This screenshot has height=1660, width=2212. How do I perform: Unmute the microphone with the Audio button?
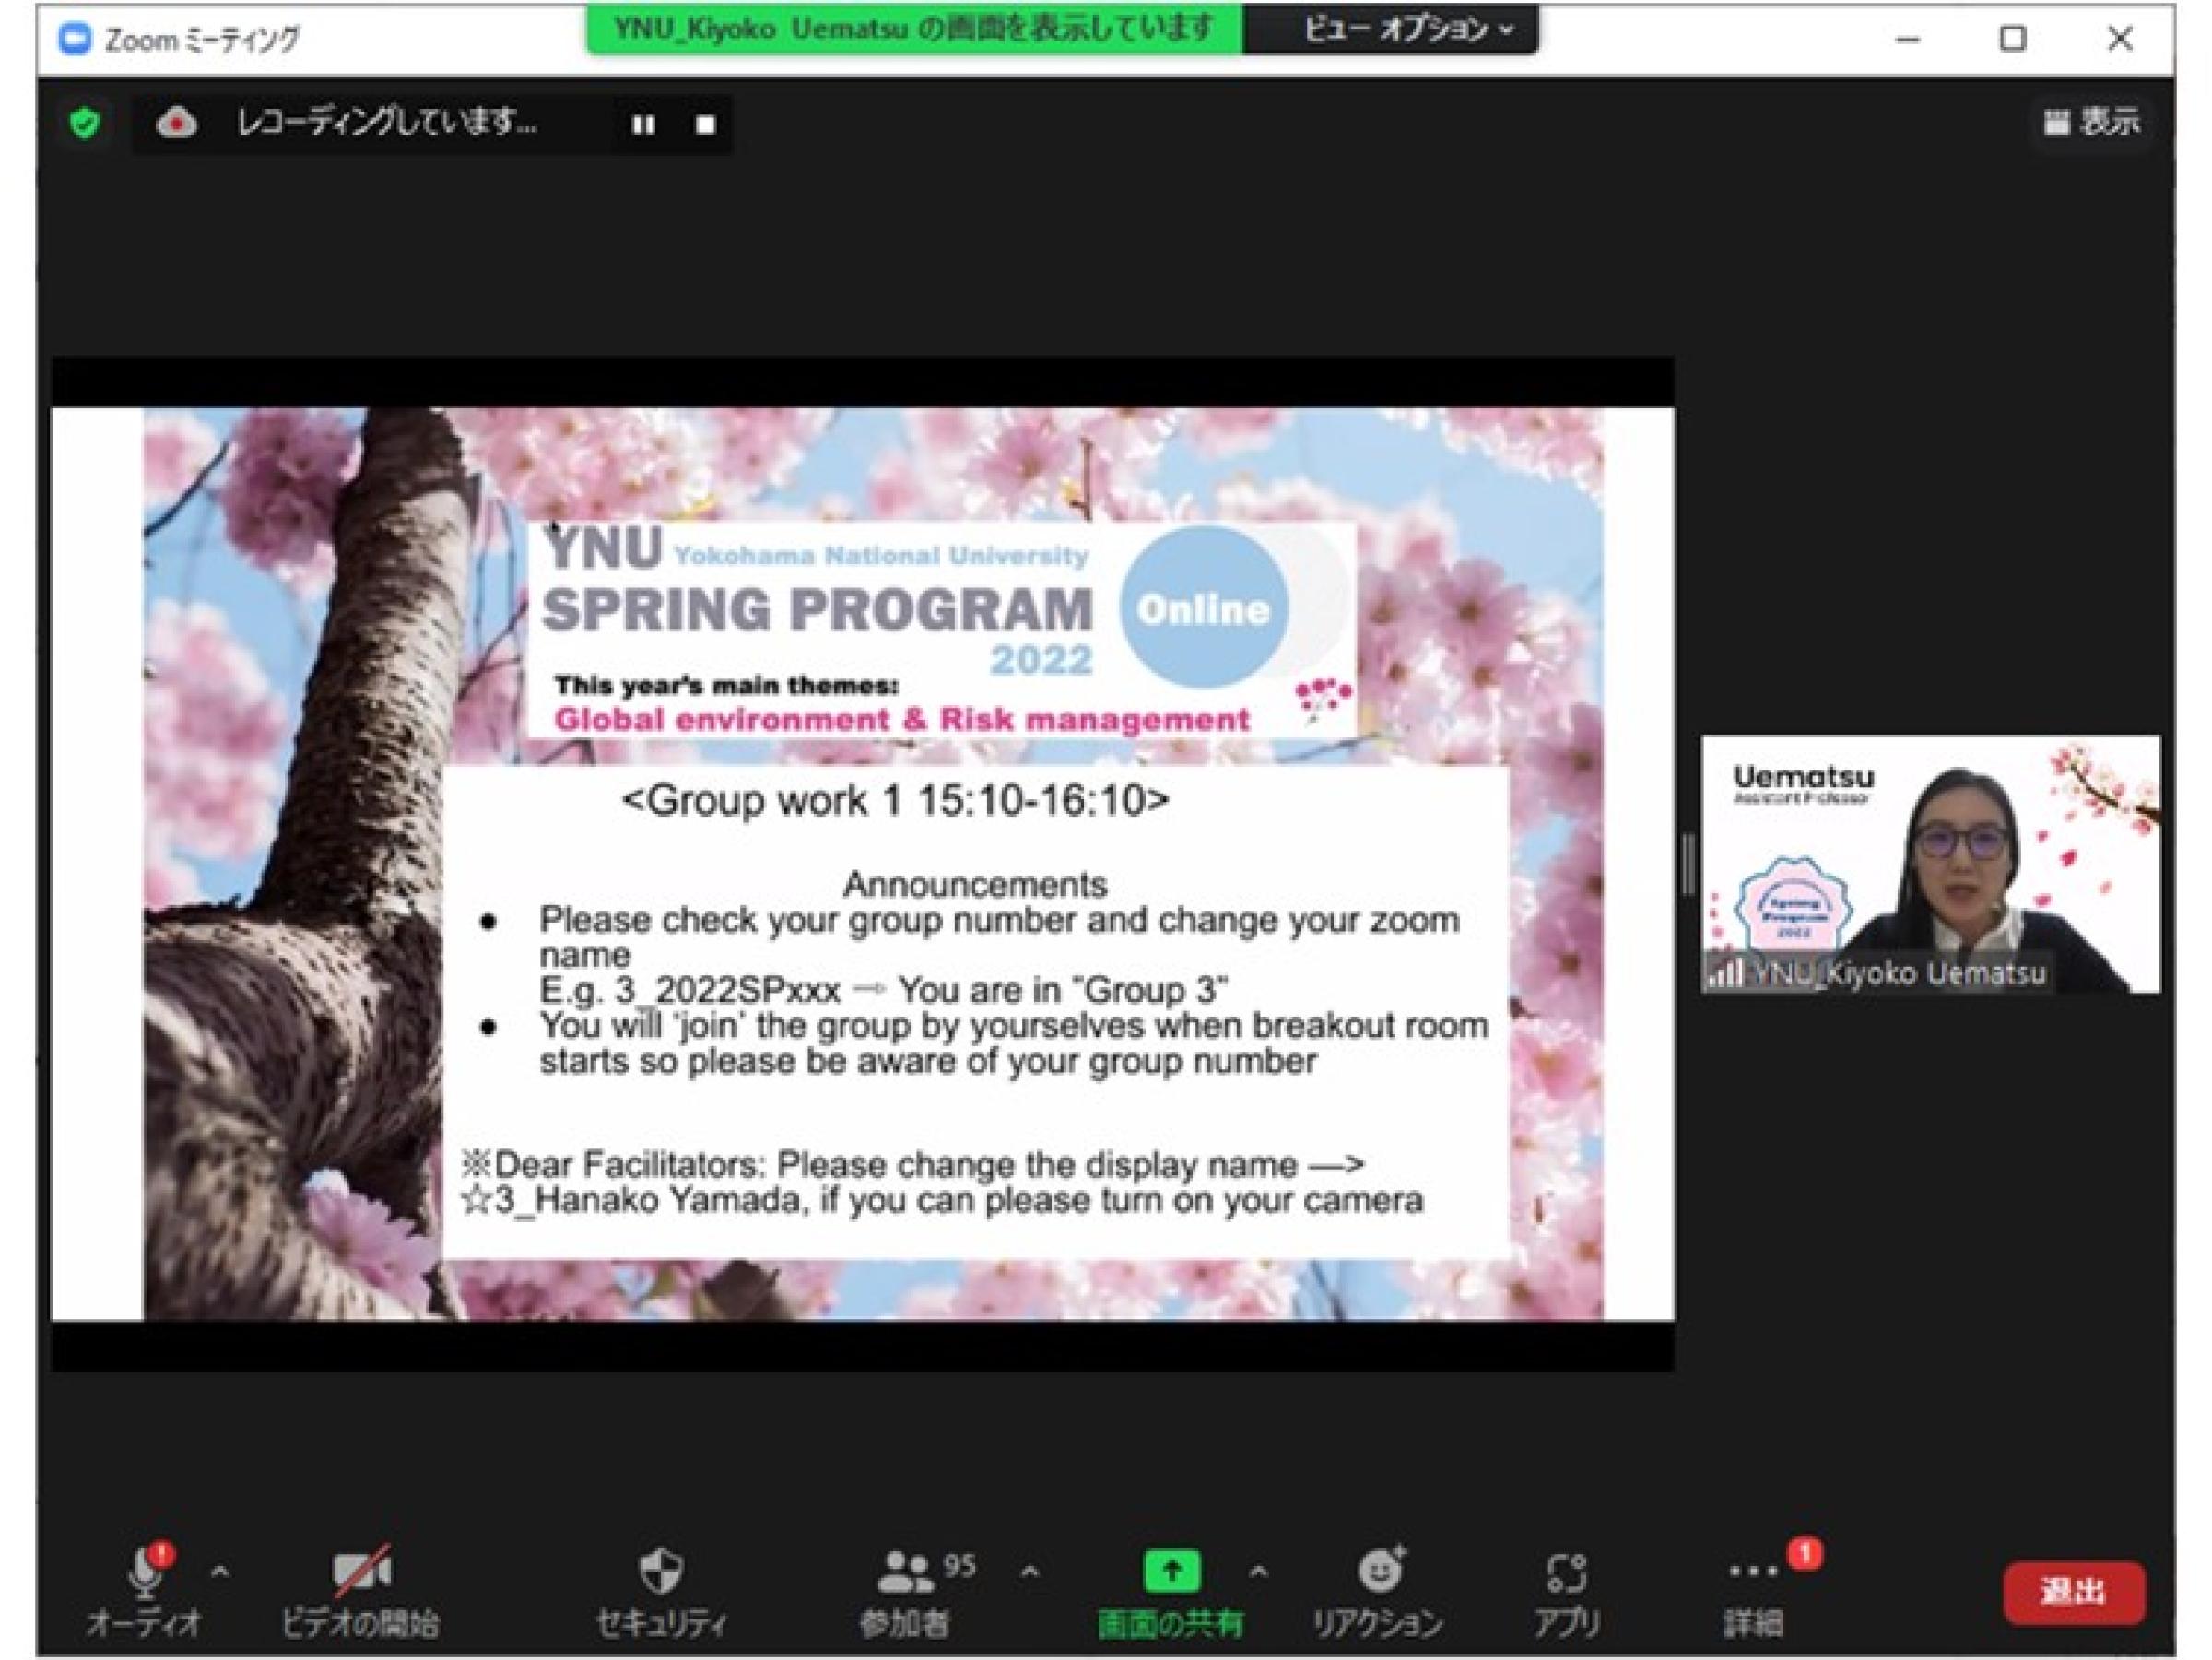pos(144,1590)
